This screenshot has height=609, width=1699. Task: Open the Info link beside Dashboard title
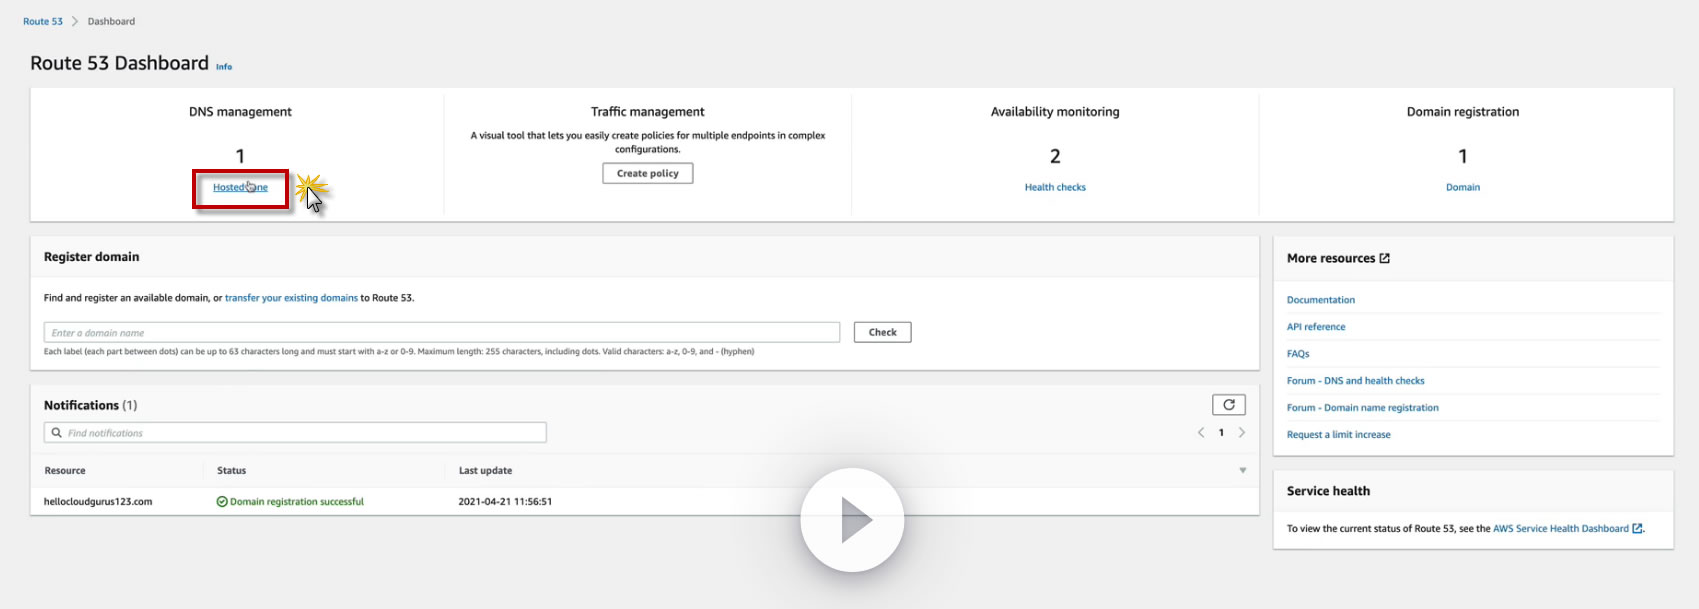[x=224, y=67]
